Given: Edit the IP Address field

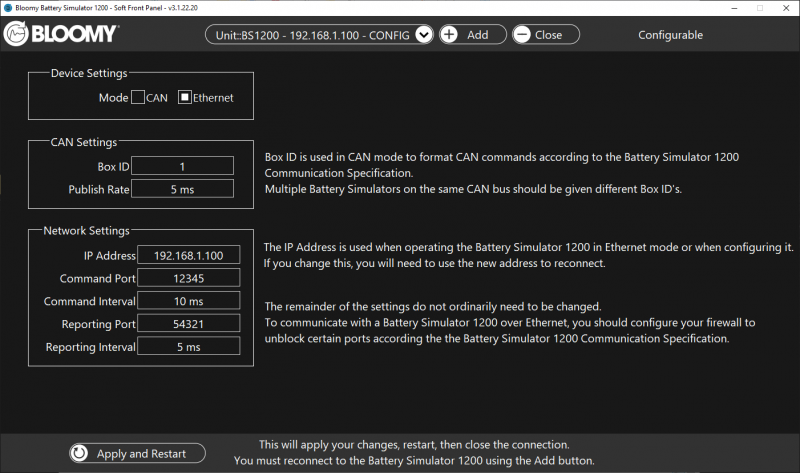Looking at the screenshot, I should point(188,255).
